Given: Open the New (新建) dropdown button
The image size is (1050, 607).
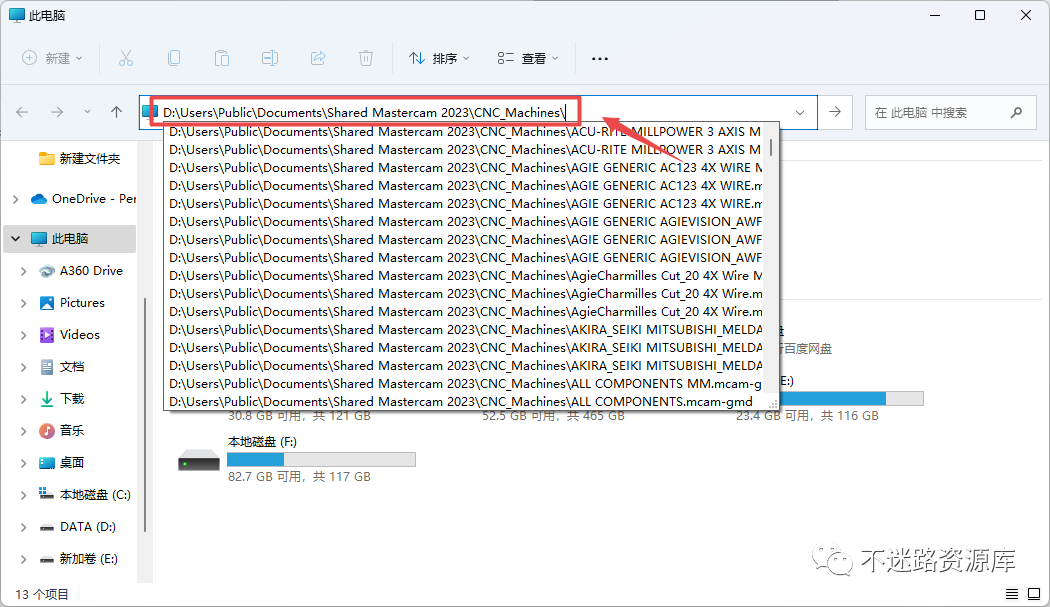Looking at the screenshot, I should [x=52, y=58].
